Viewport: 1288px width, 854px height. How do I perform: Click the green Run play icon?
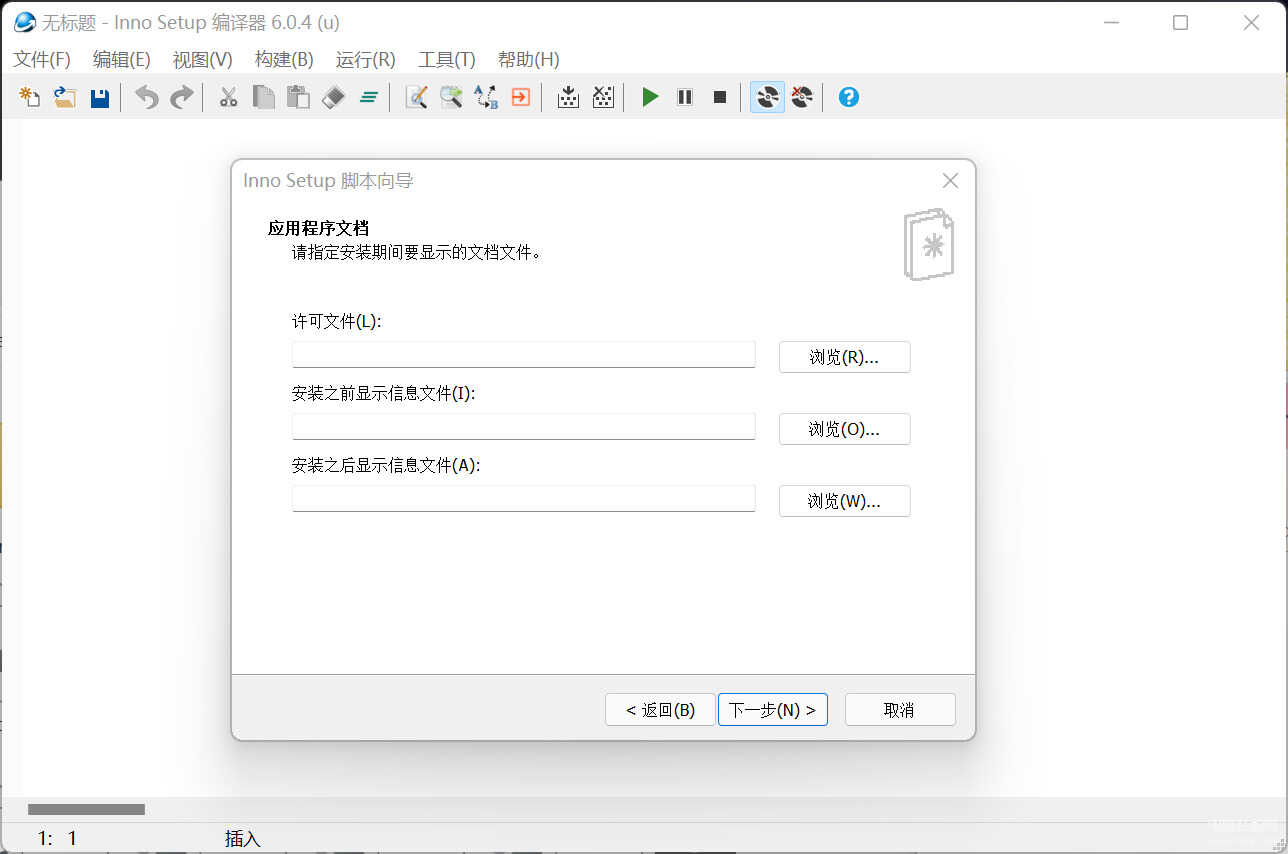coord(650,97)
